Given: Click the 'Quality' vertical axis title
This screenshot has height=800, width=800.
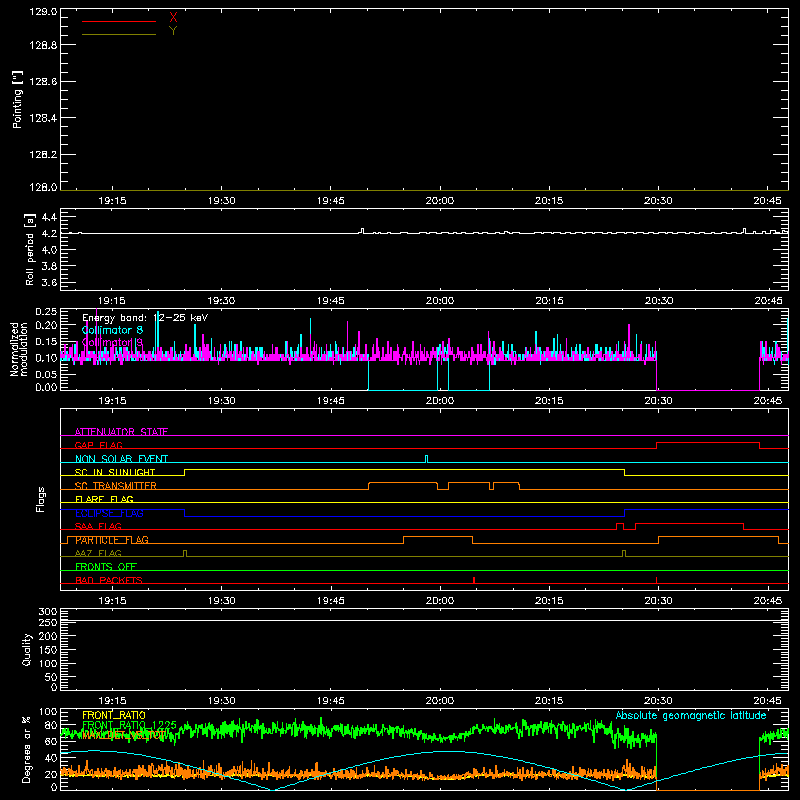Looking at the screenshot, I should (27, 649).
